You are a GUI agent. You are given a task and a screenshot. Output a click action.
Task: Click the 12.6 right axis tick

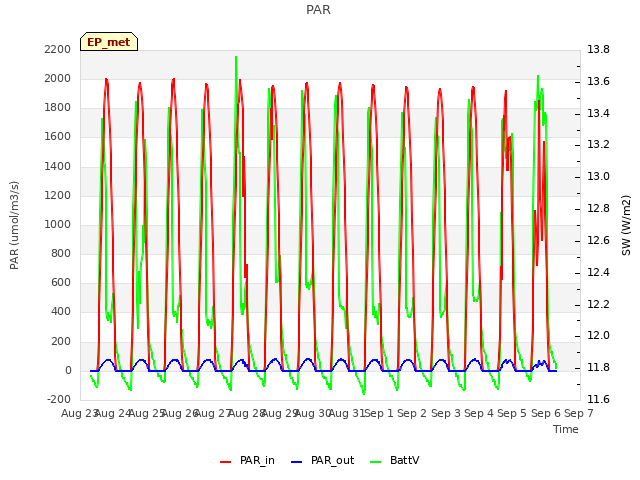point(598,240)
